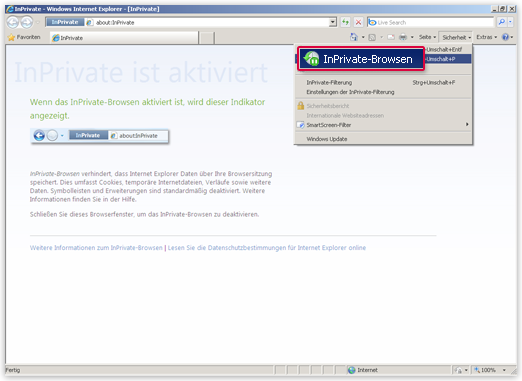Close the Sicherheit menu button
Image resolution: width=522 pixels, height=381 pixels.
[x=456, y=37]
